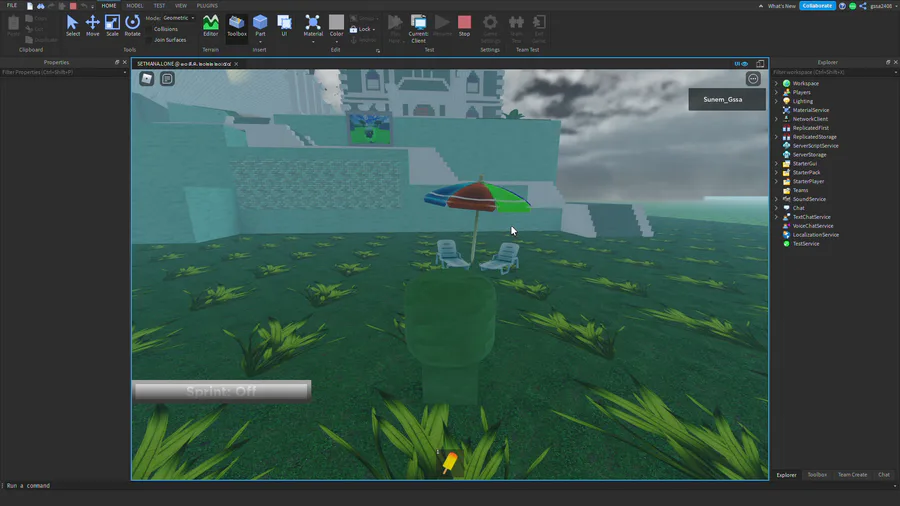
Task: Expand the Players node
Action: (x=777, y=92)
